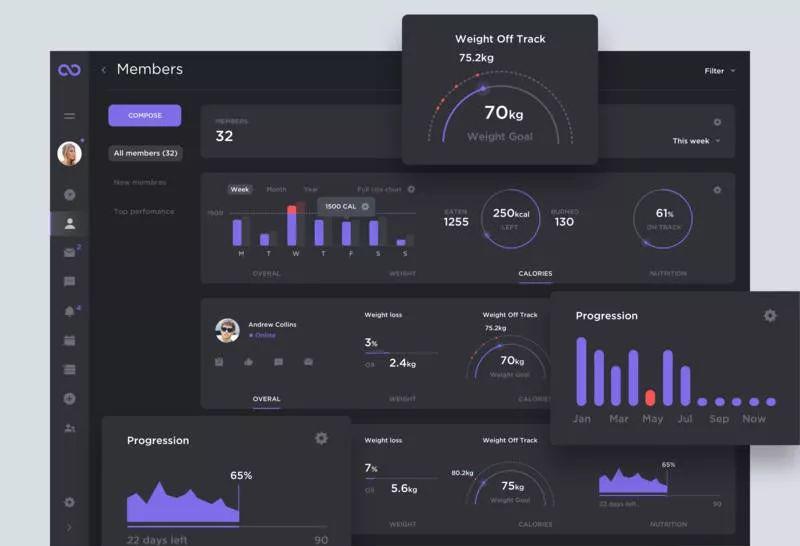Click the gear beside Full size chart
Viewport: 800px width, 546px height.
point(411,189)
